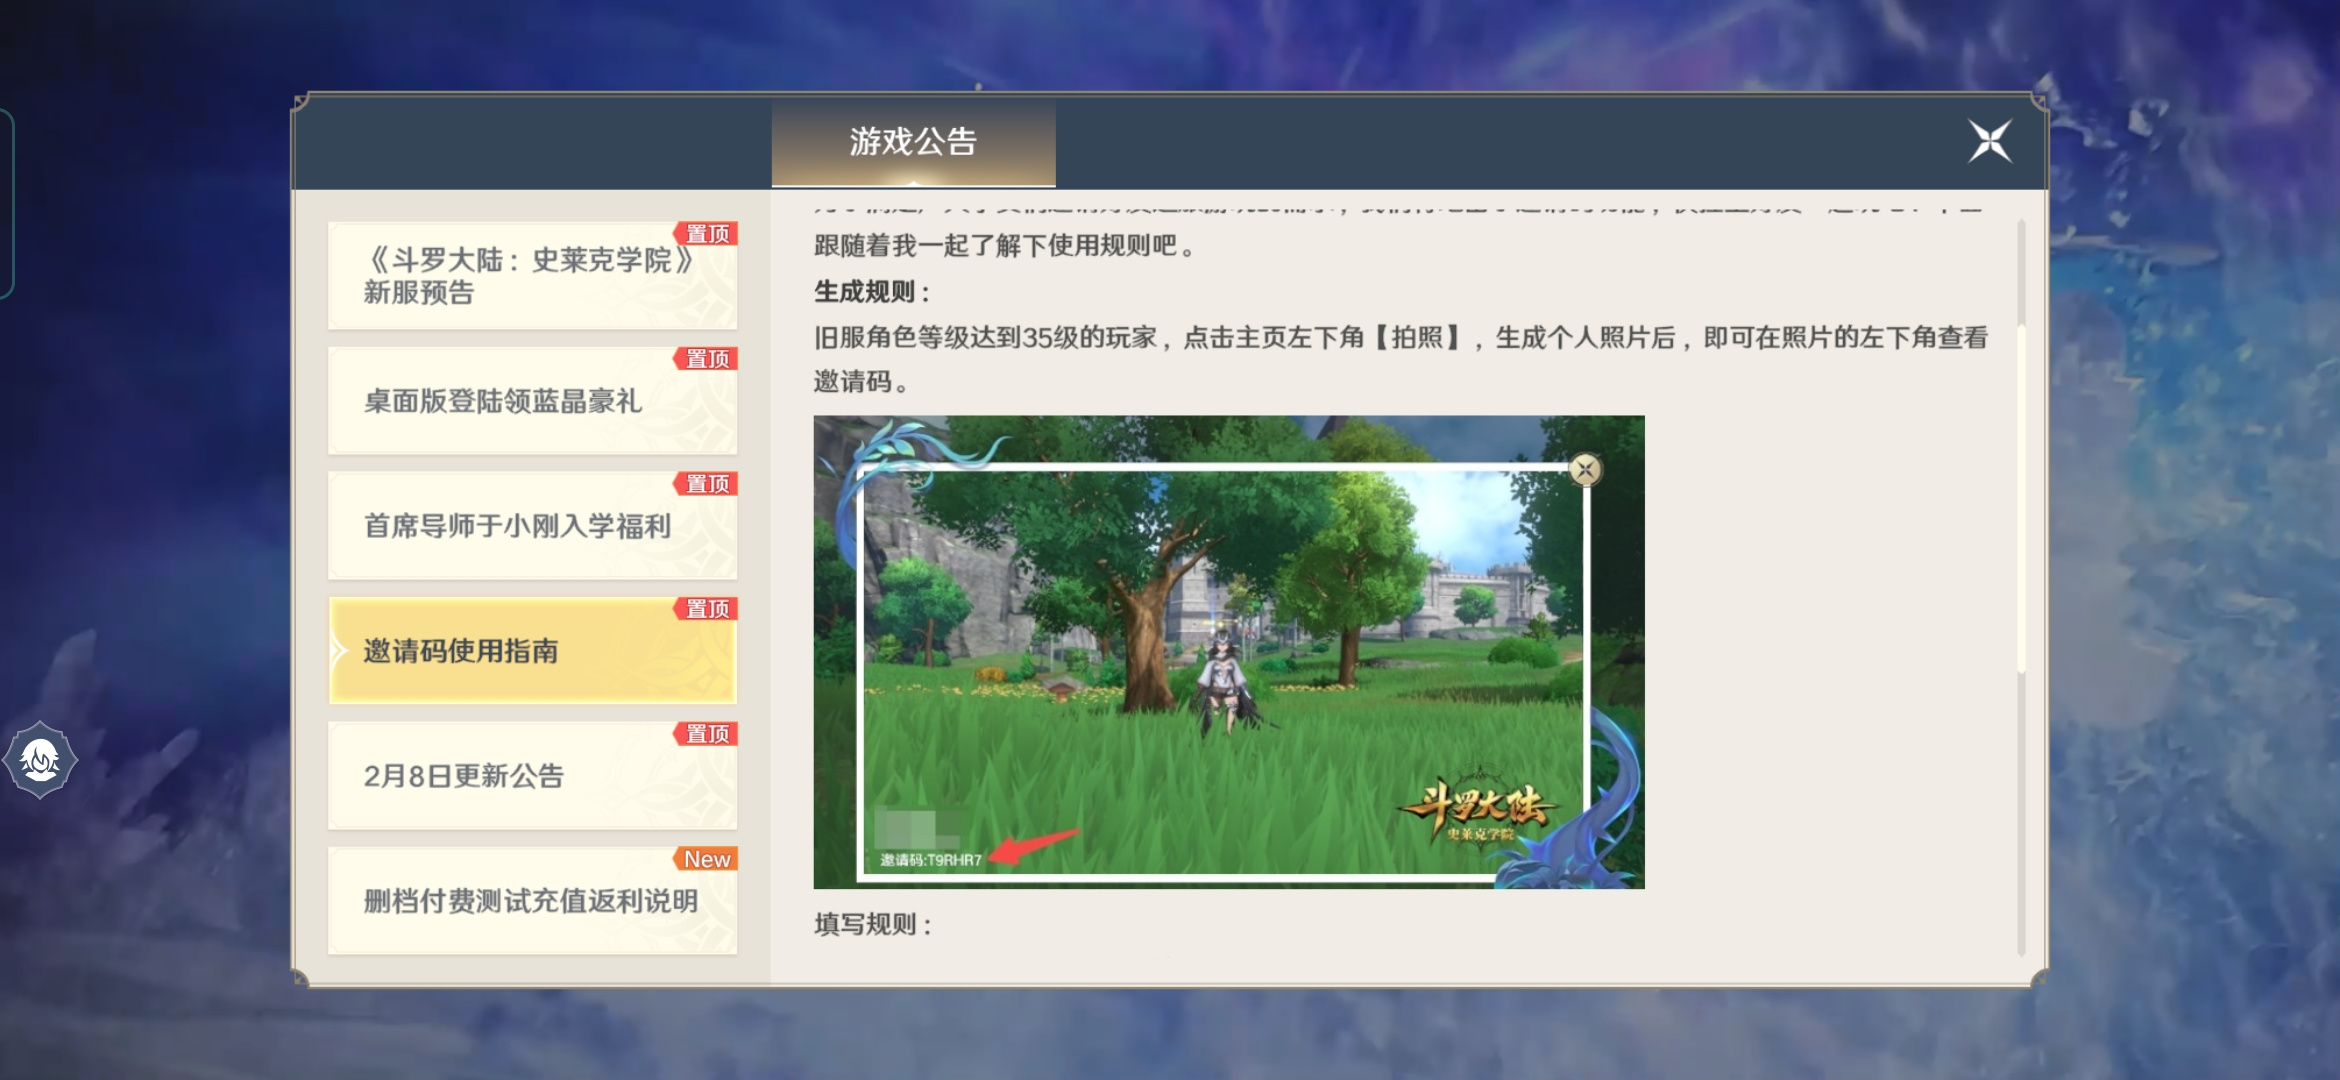Screen dimensions: 2340x1080
Task: Click the invite code example screenshot
Action: [x=1229, y=652]
